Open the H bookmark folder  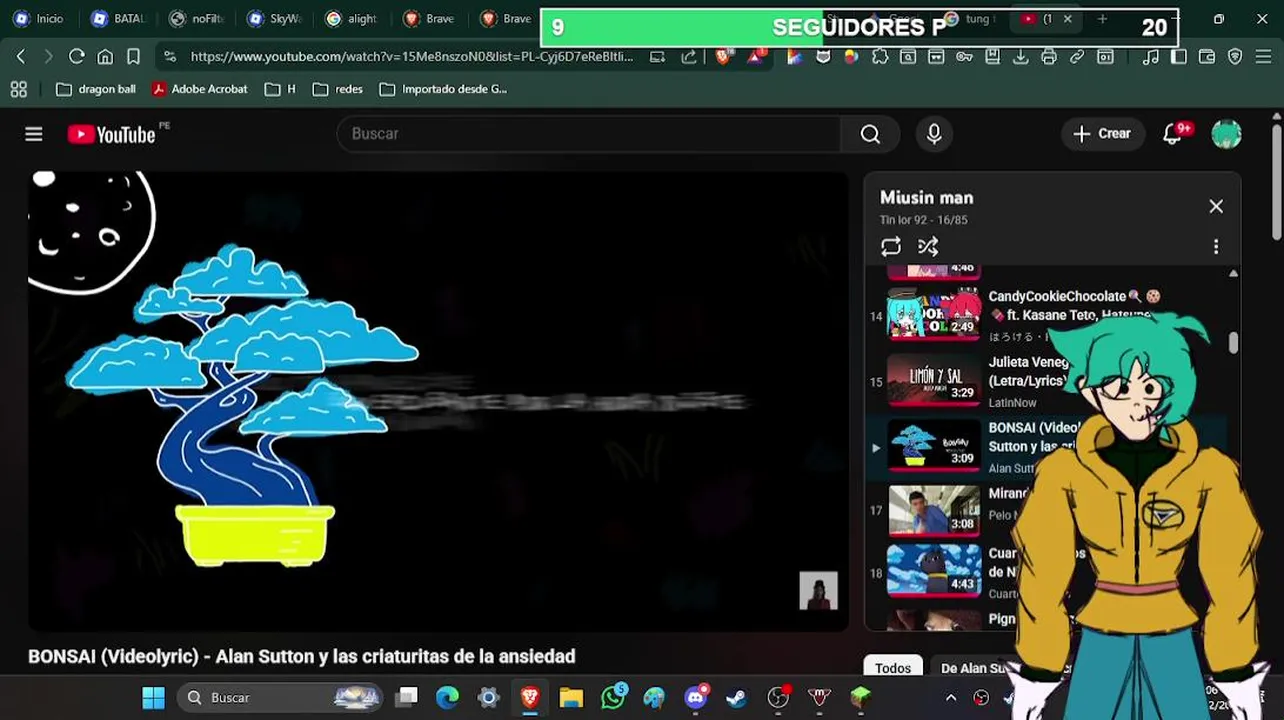(x=280, y=89)
